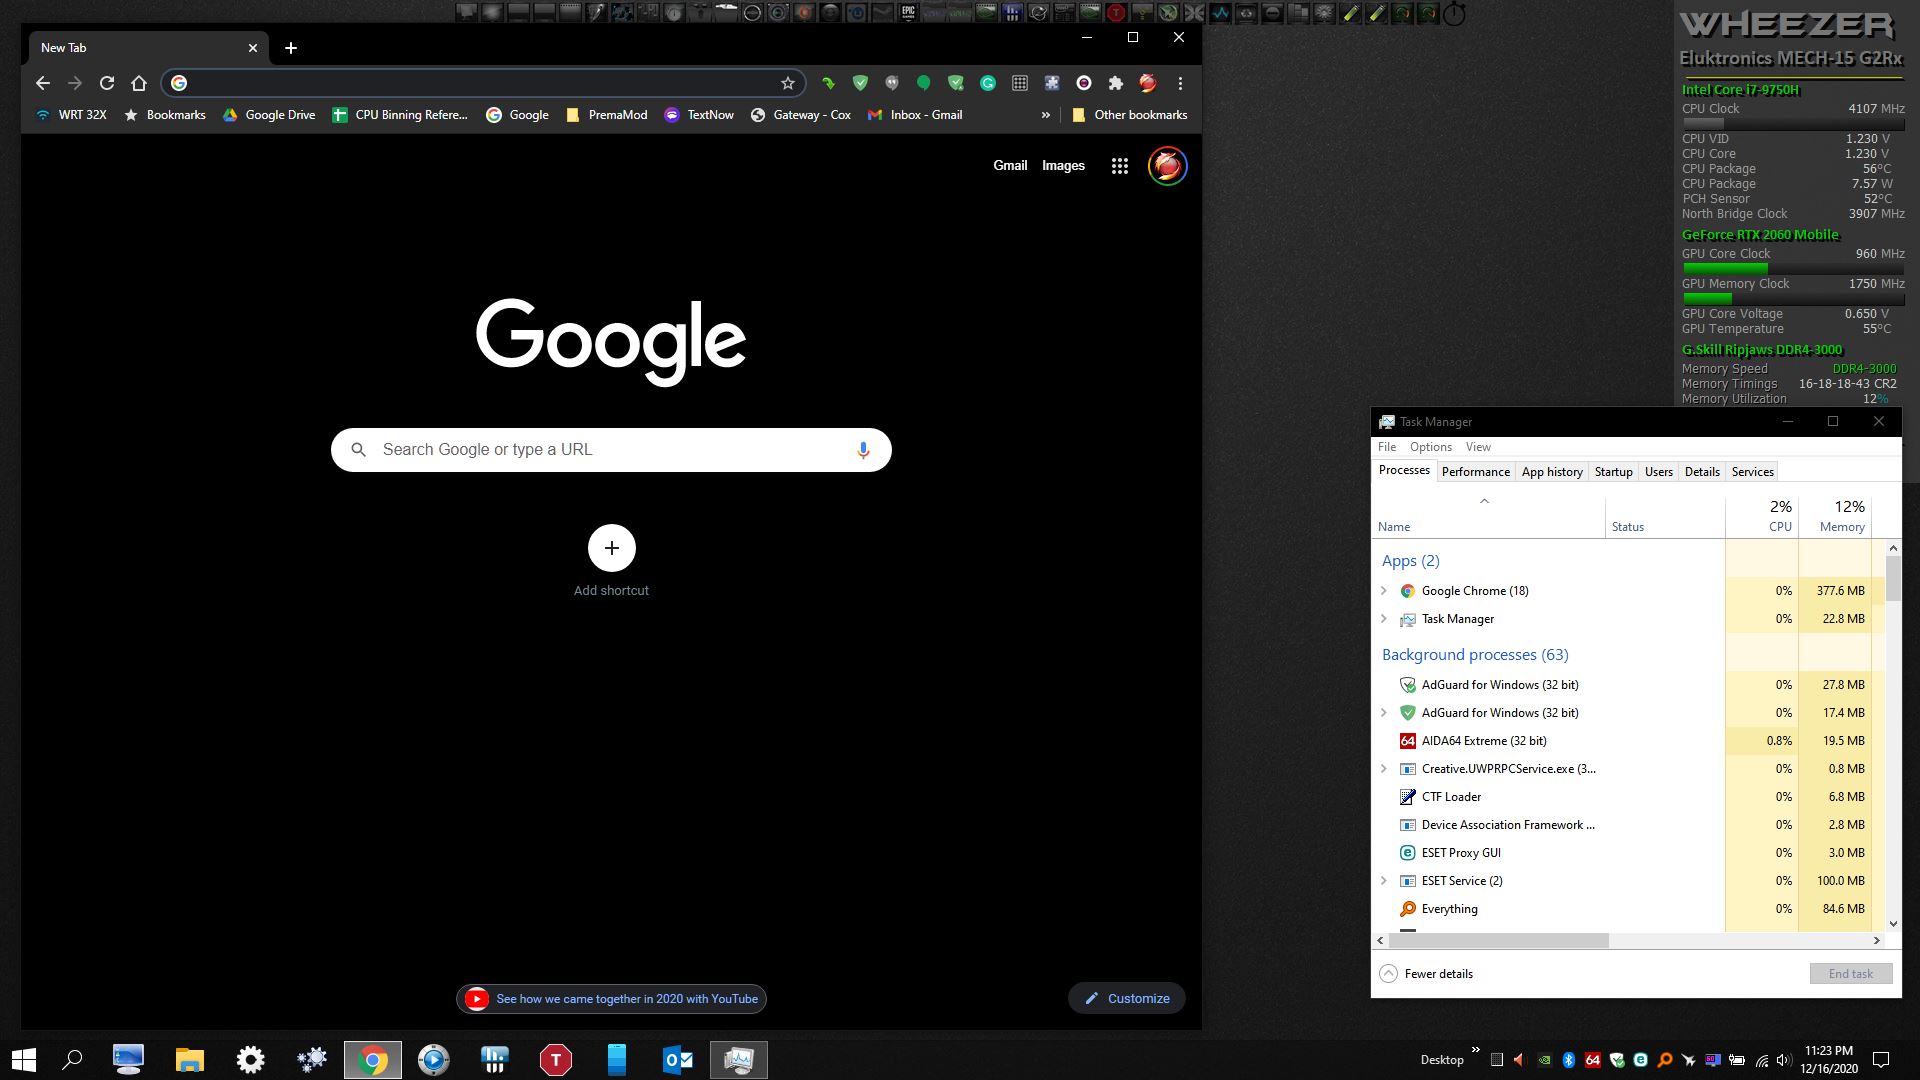Sort processes by the CPU column header

point(1762,515)
